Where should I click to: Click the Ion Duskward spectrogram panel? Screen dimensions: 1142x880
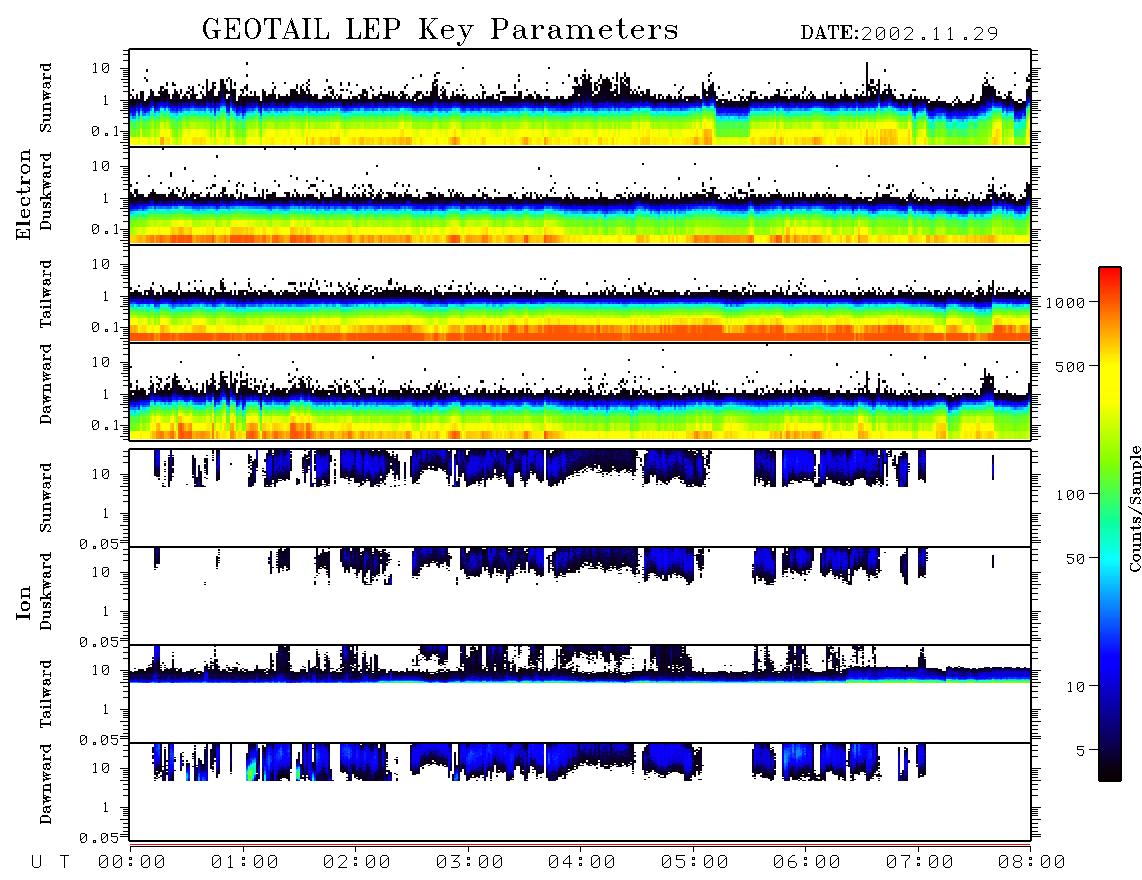580,595
